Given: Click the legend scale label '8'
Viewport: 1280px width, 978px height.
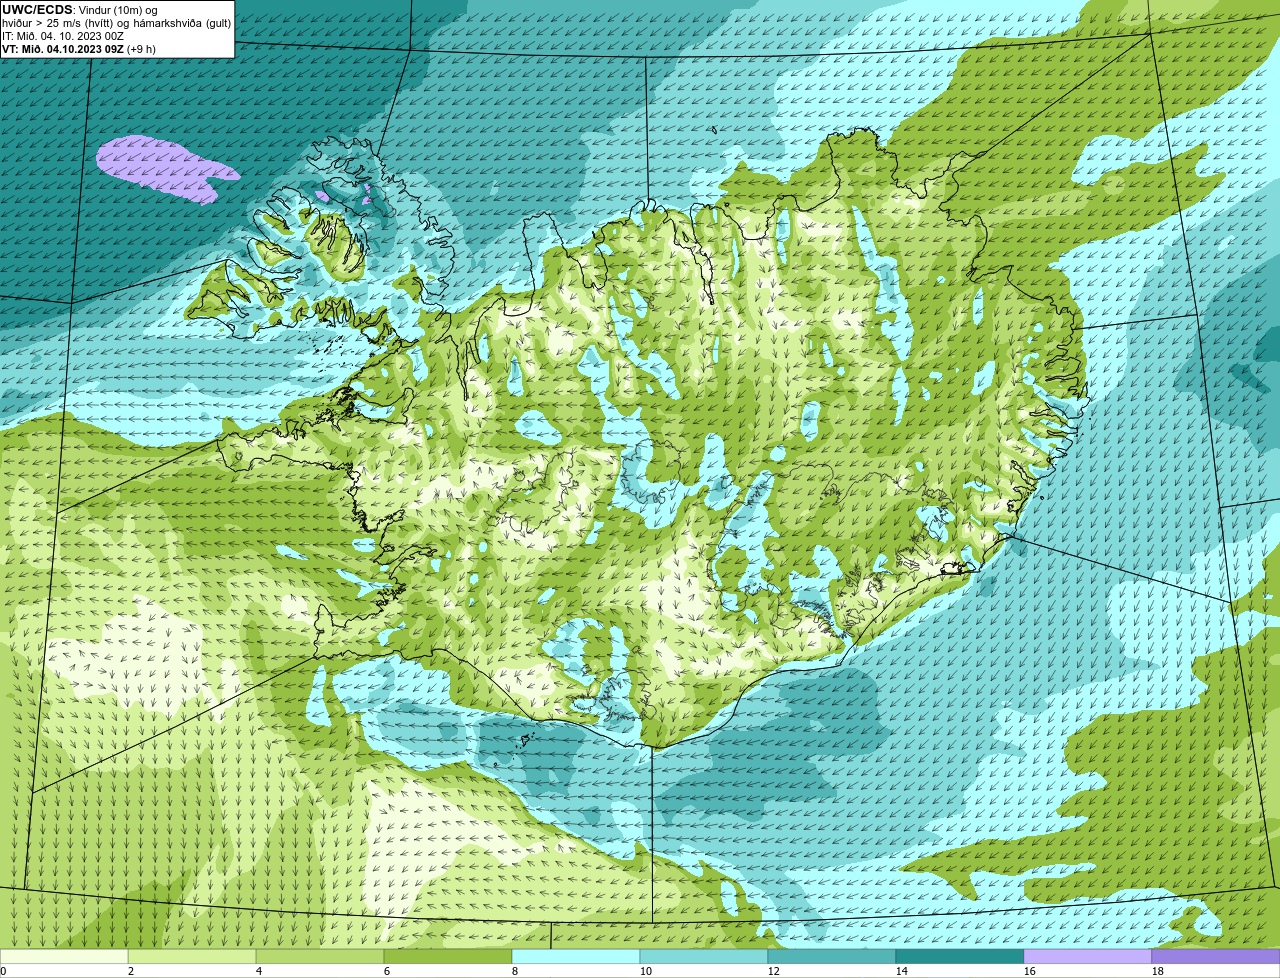Looking at the screenshot, I should click(515, 971).
